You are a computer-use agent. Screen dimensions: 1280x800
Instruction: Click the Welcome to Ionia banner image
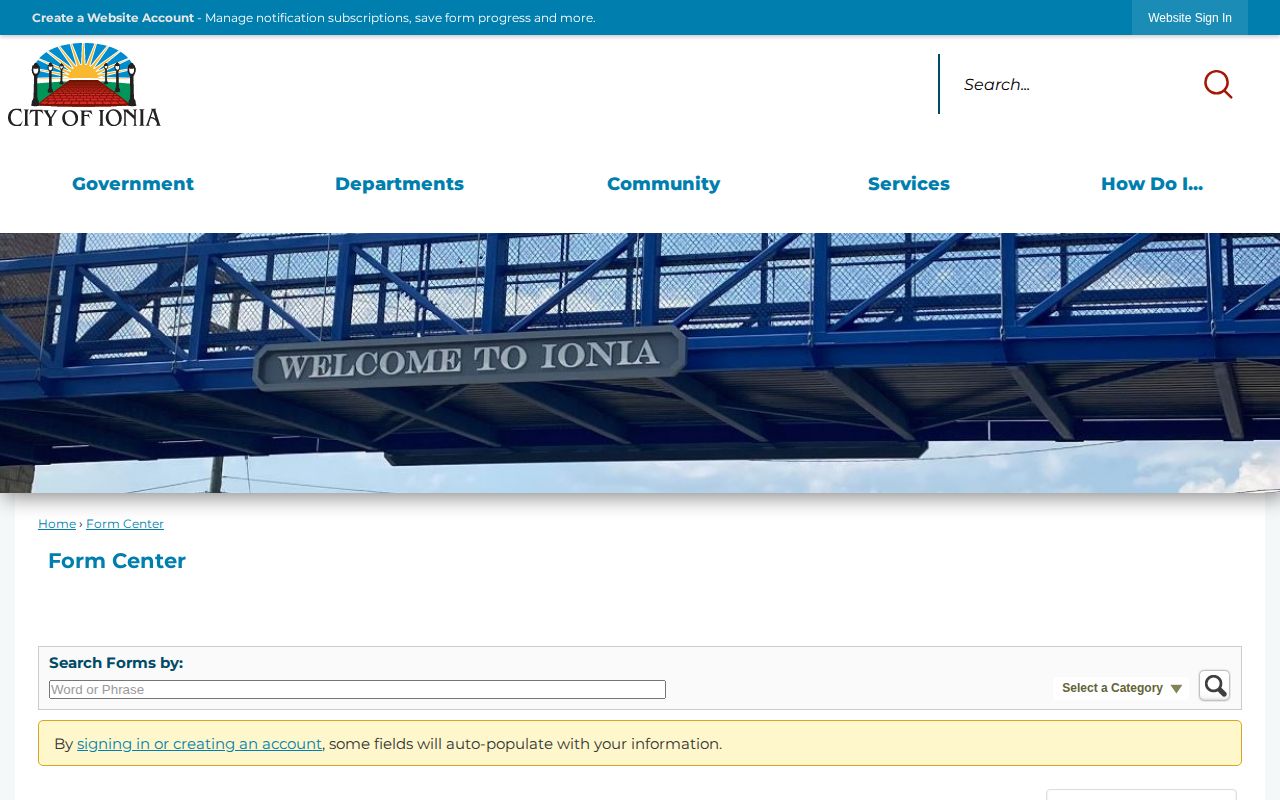640,363
